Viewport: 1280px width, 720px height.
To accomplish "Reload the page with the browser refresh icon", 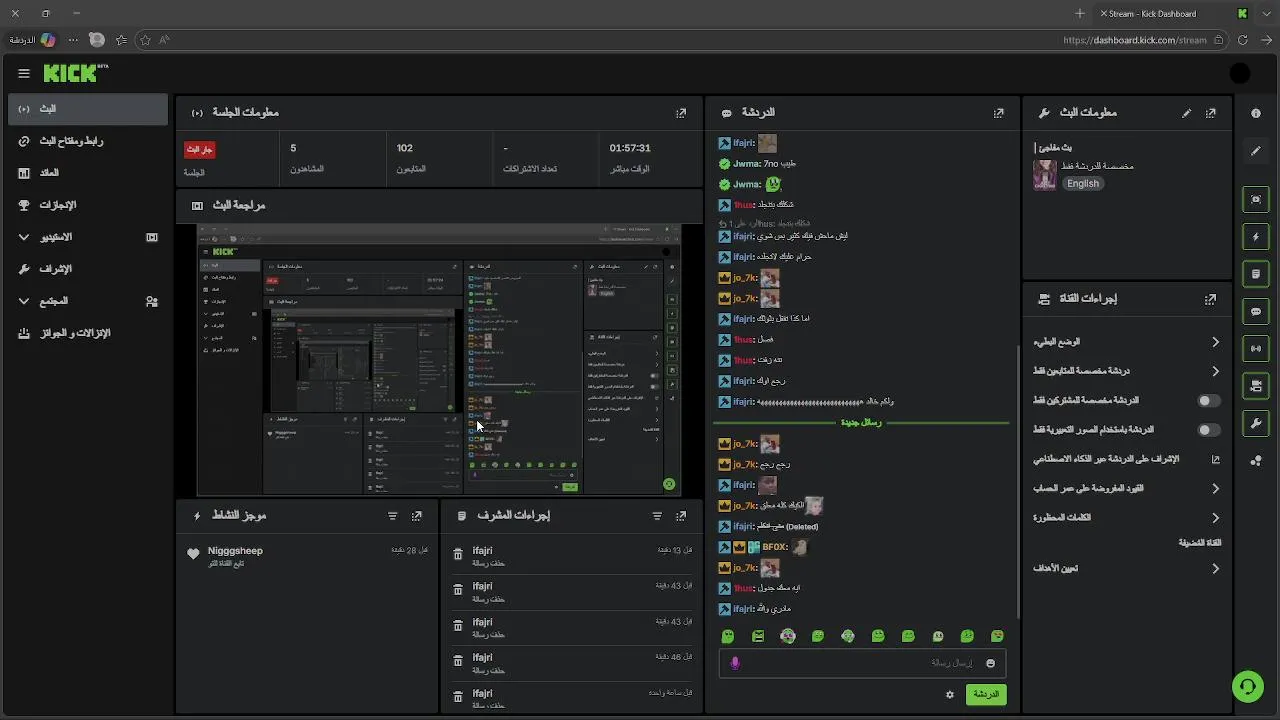I will coord(1243,40).
